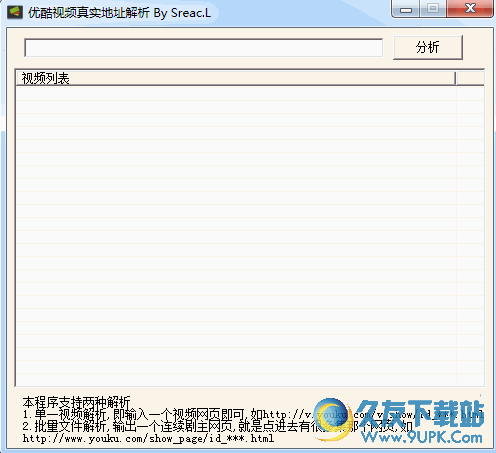The width and height of the screenshot is (496, 453).
Task: Click the instruction line starting 1.单一视频解析
Action: [253, 415]
